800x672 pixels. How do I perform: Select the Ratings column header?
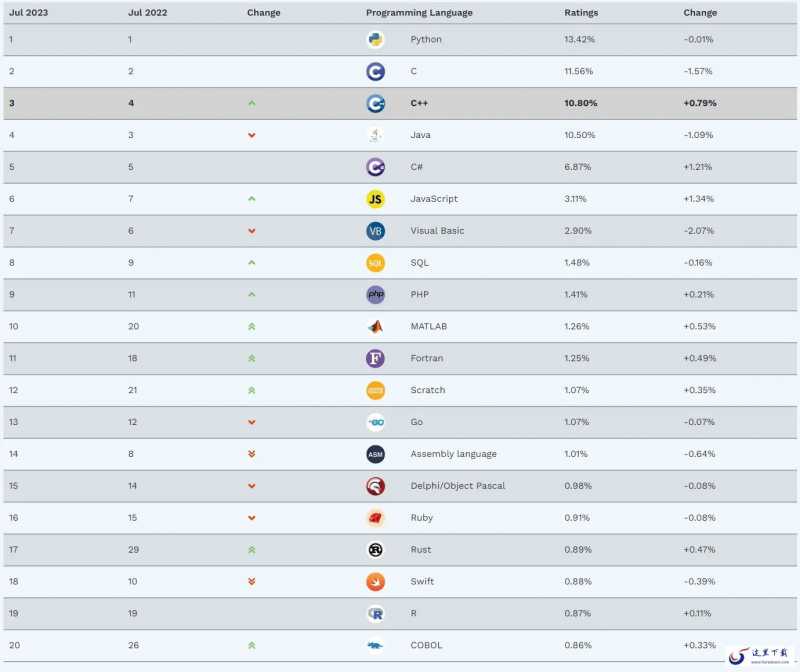(x=581, y=12)
